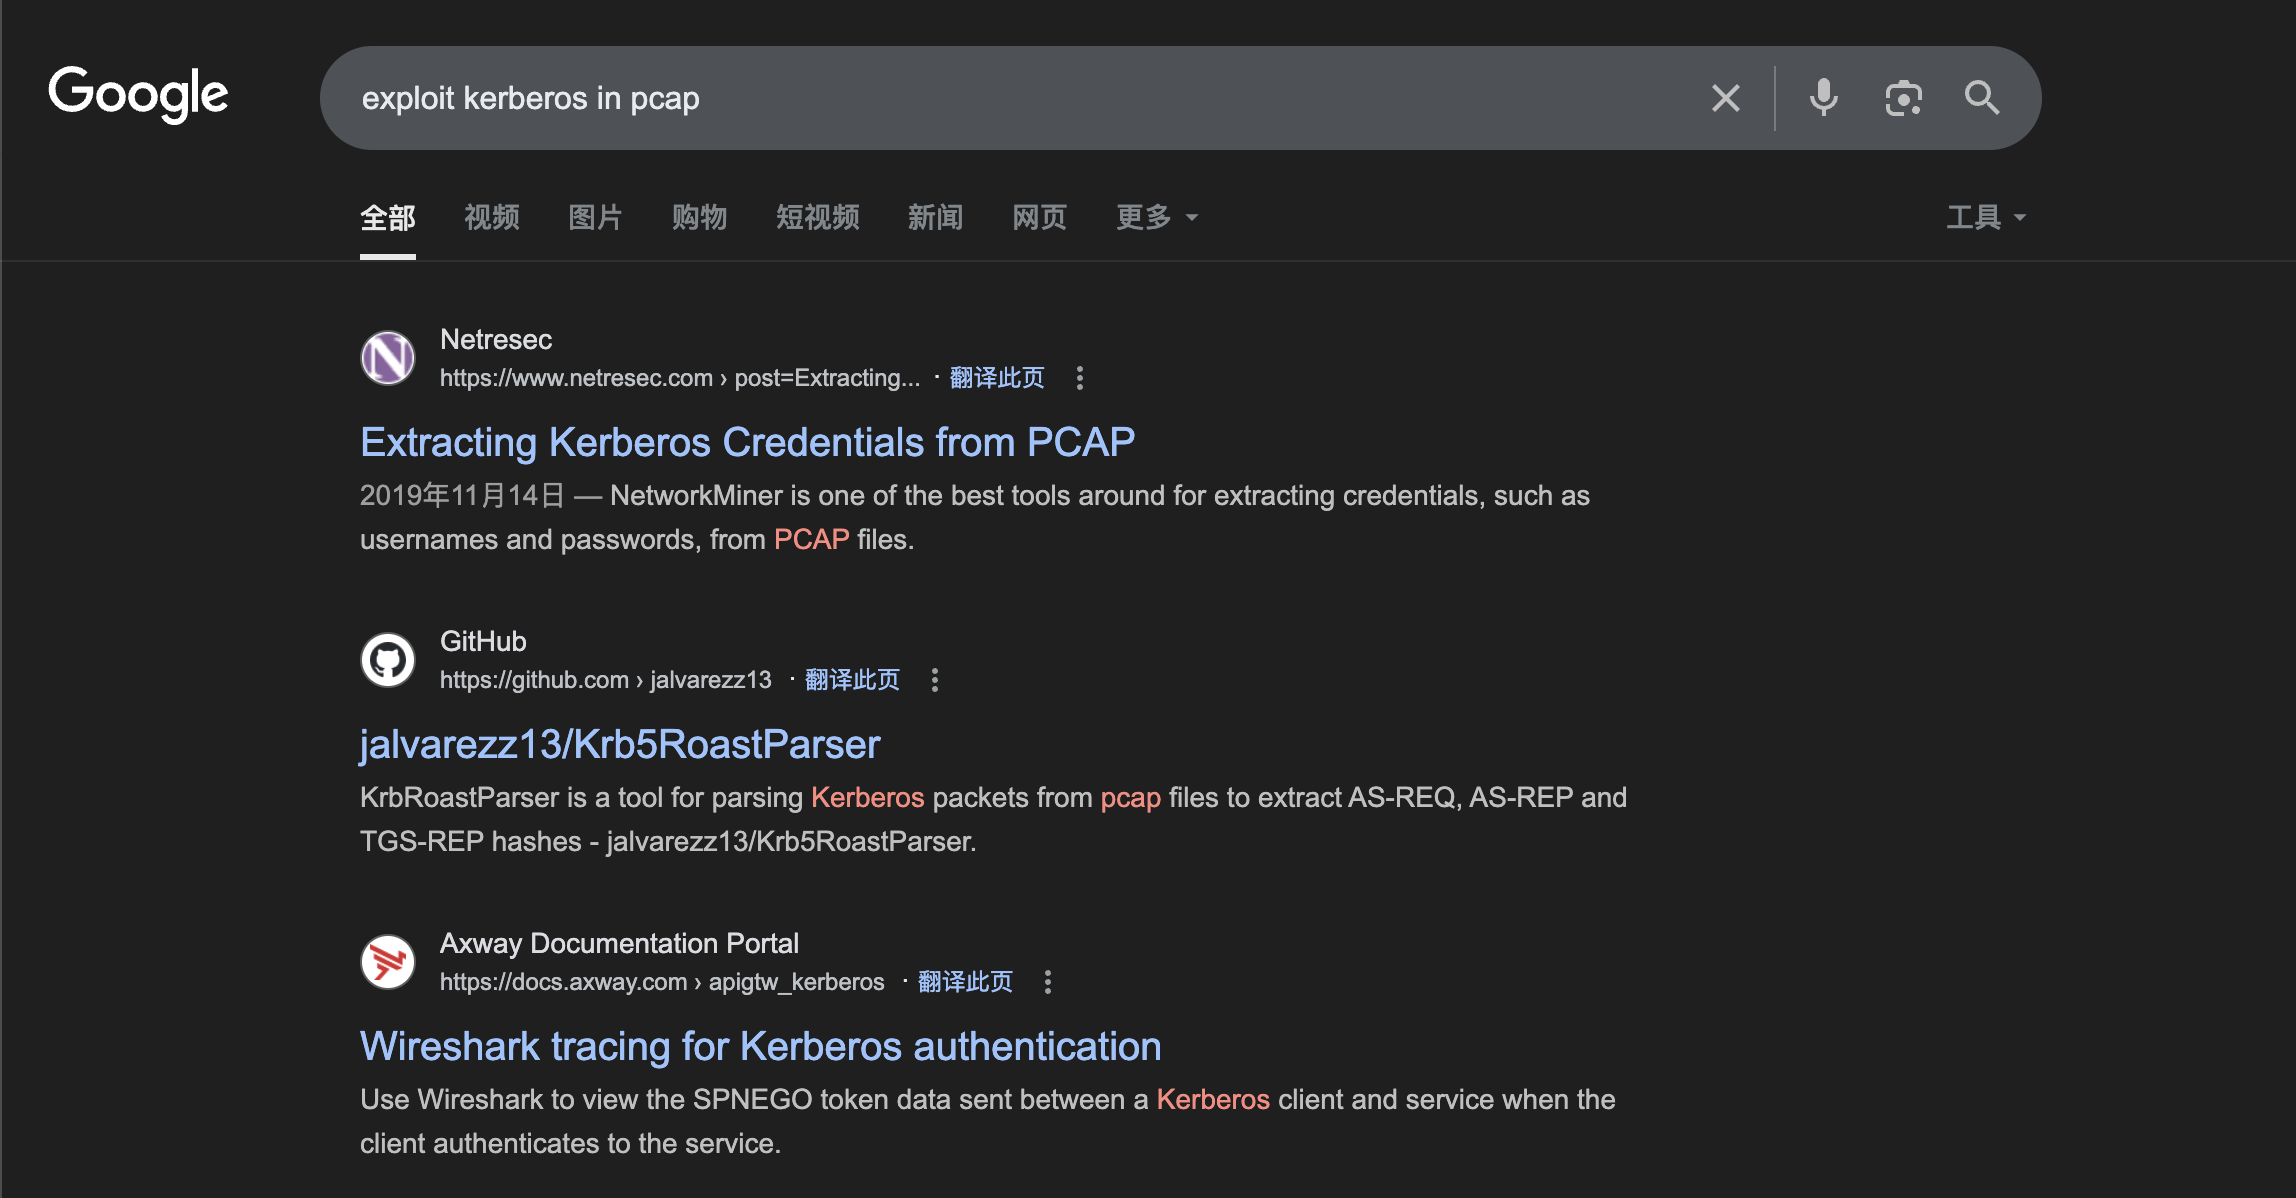Open three-dot menu for Netresec result
This screenshot has height=1198, width=2296.
(1079, 378)
